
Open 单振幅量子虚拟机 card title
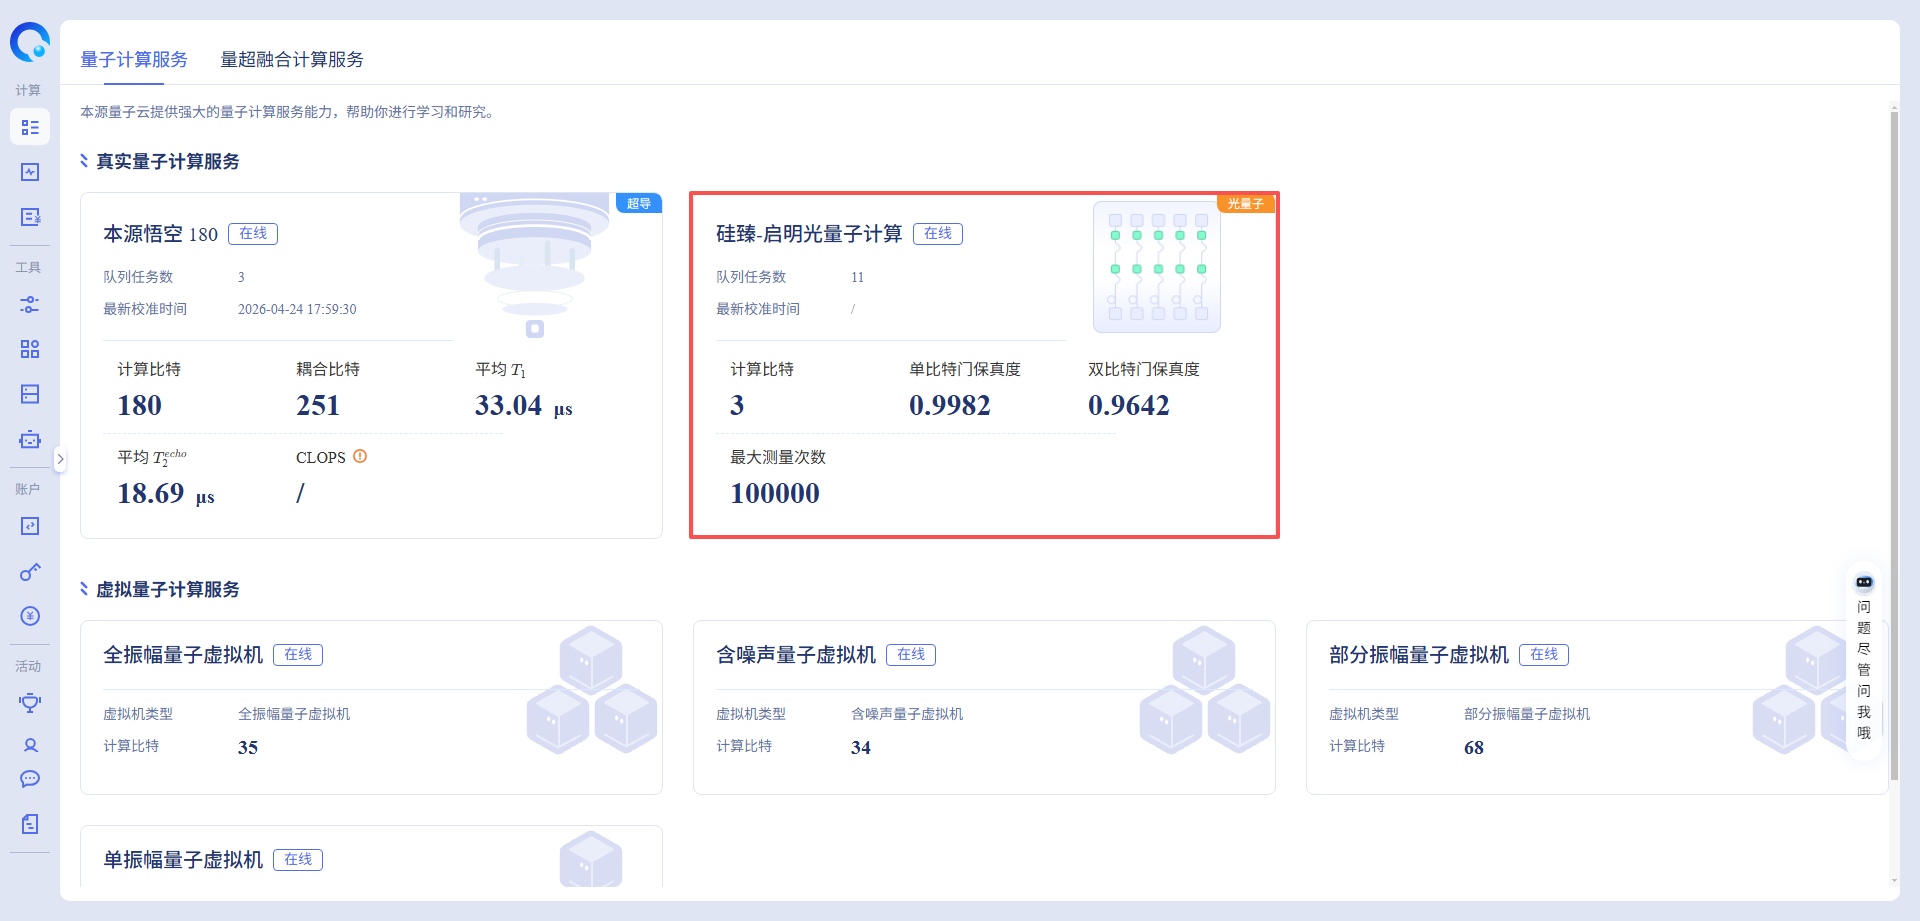coord(183,860)
